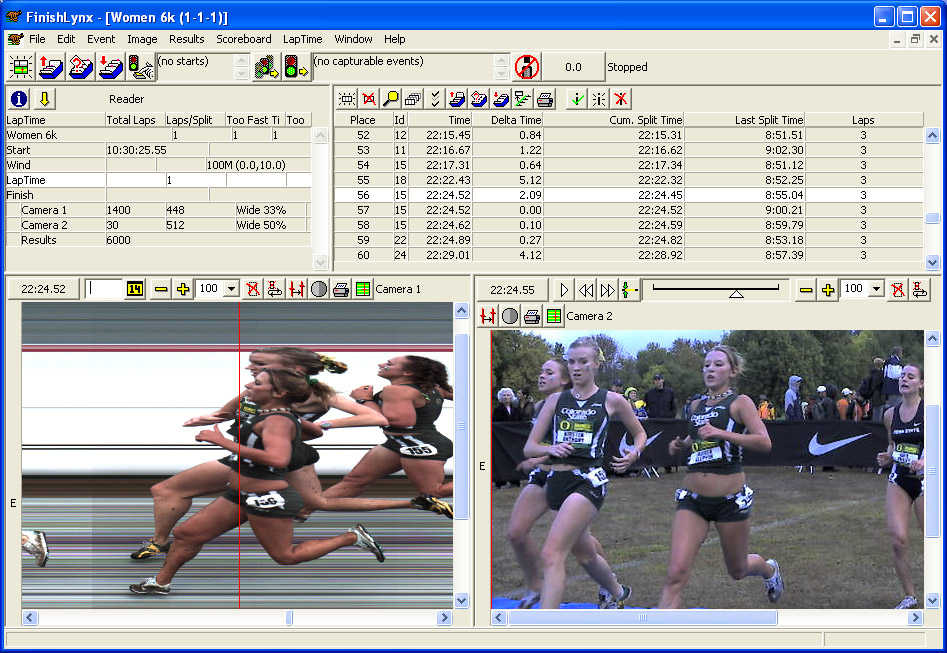Click the printer icon in Camera 1 toolbar
947x653 pixels.
coord(342,289)
